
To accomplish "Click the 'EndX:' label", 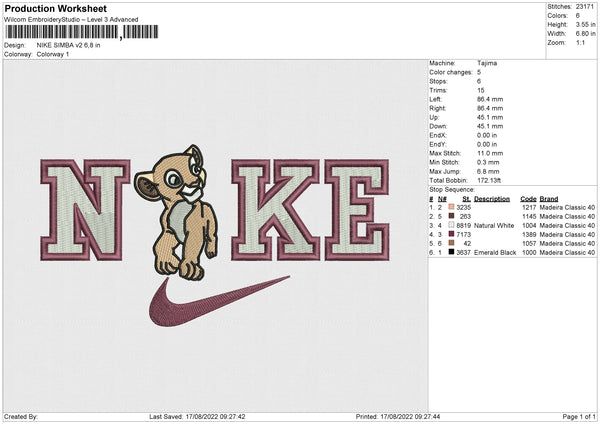I will 438,135.
